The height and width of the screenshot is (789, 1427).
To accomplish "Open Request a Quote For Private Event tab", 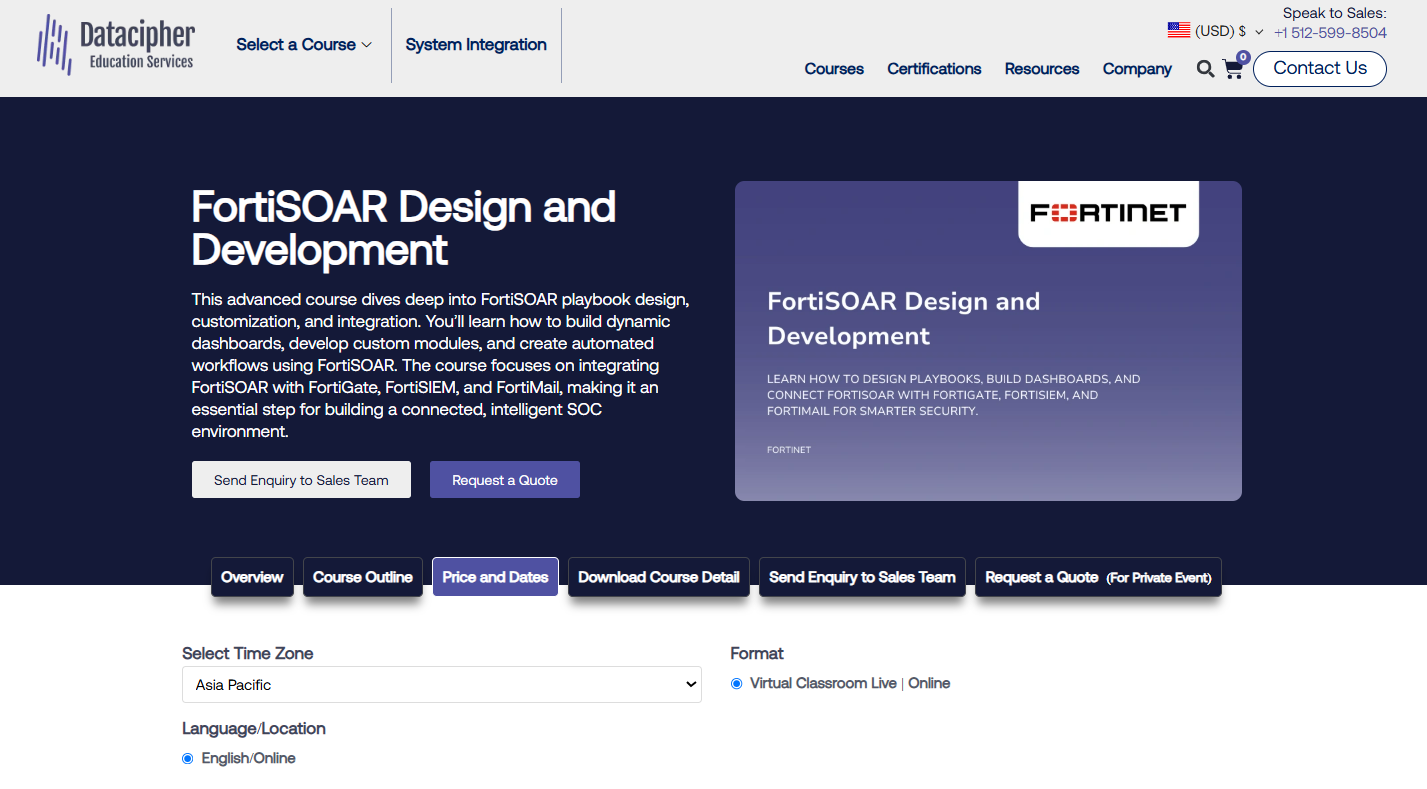I will click(1098, 577).
